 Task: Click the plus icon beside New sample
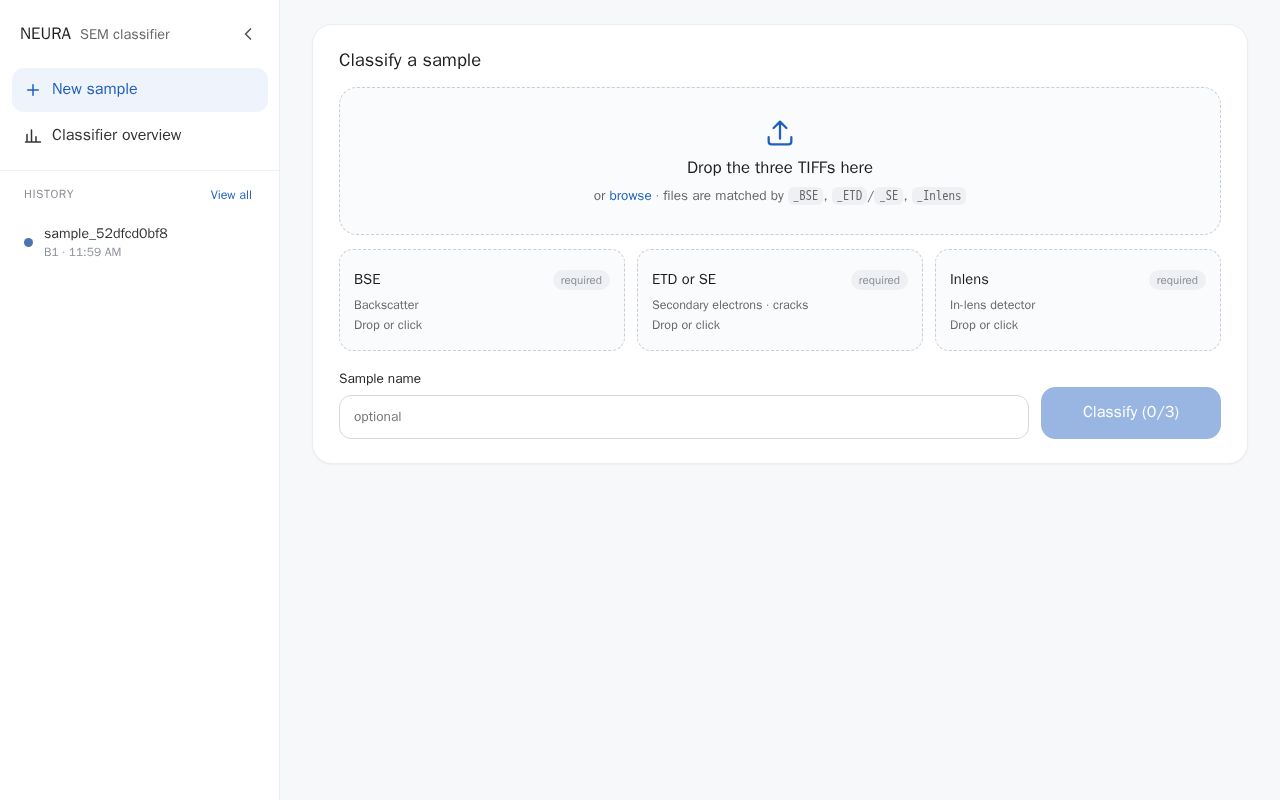pyautogui.click(x=33, y=90)
